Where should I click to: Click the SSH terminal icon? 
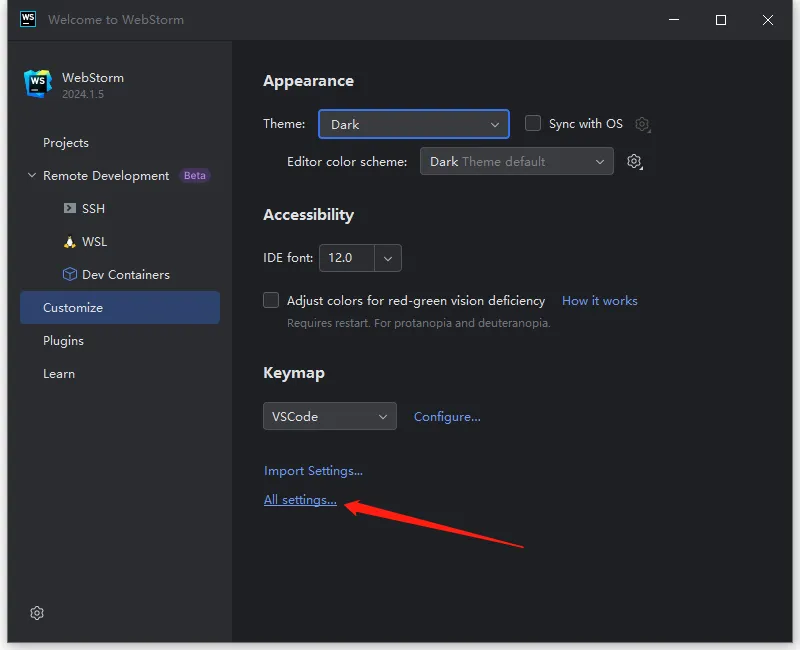click(x=70, y=209)
